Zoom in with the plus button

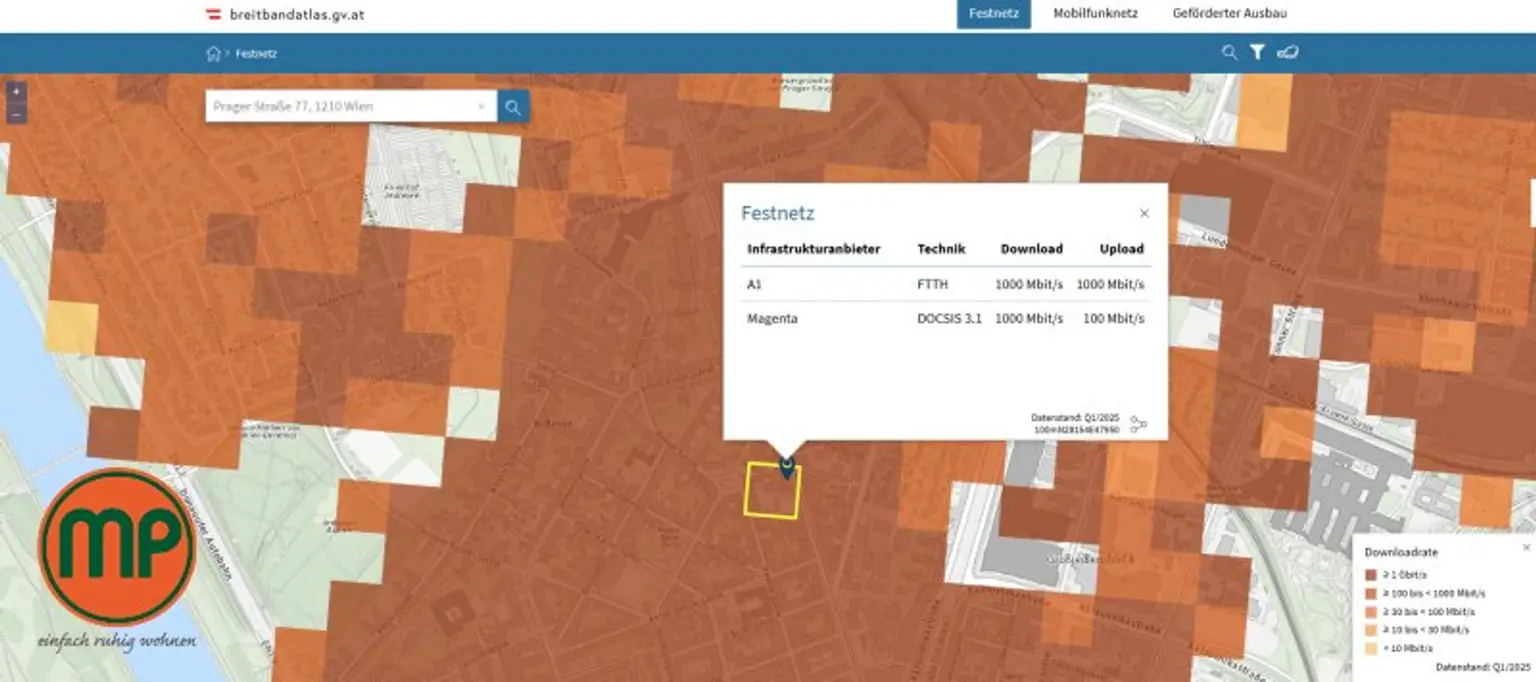tap(16, 91)
